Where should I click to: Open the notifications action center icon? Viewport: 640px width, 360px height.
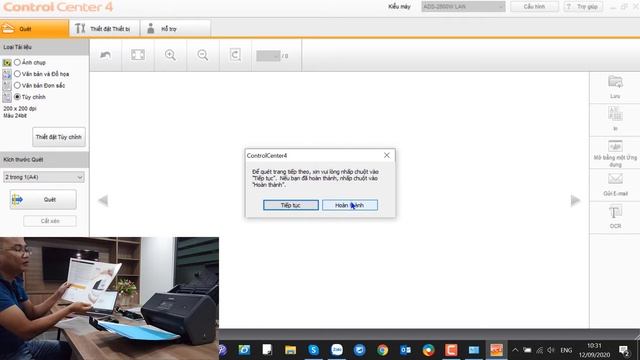[624, 350]
